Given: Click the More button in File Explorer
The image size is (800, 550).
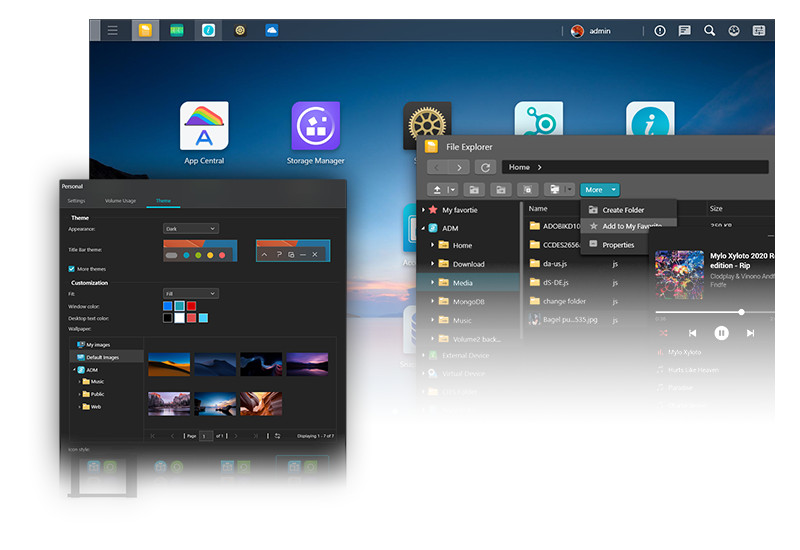Looking at the screenshot, I should click(599, 189).
